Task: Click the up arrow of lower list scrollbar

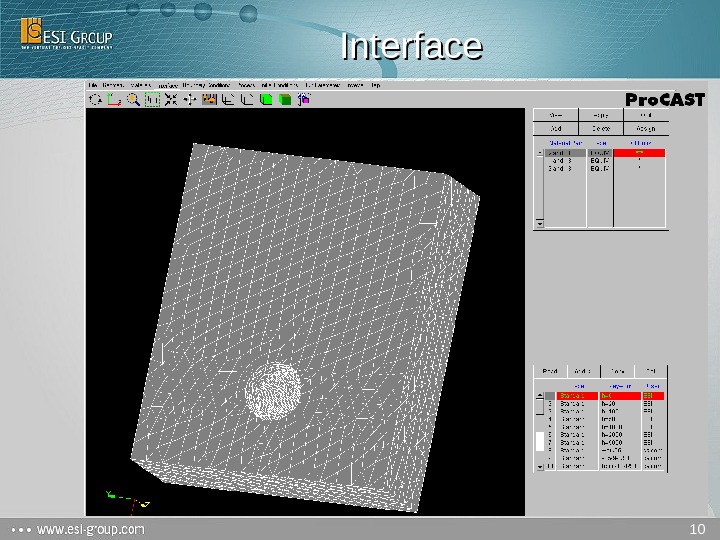Action: coord(540,395)
